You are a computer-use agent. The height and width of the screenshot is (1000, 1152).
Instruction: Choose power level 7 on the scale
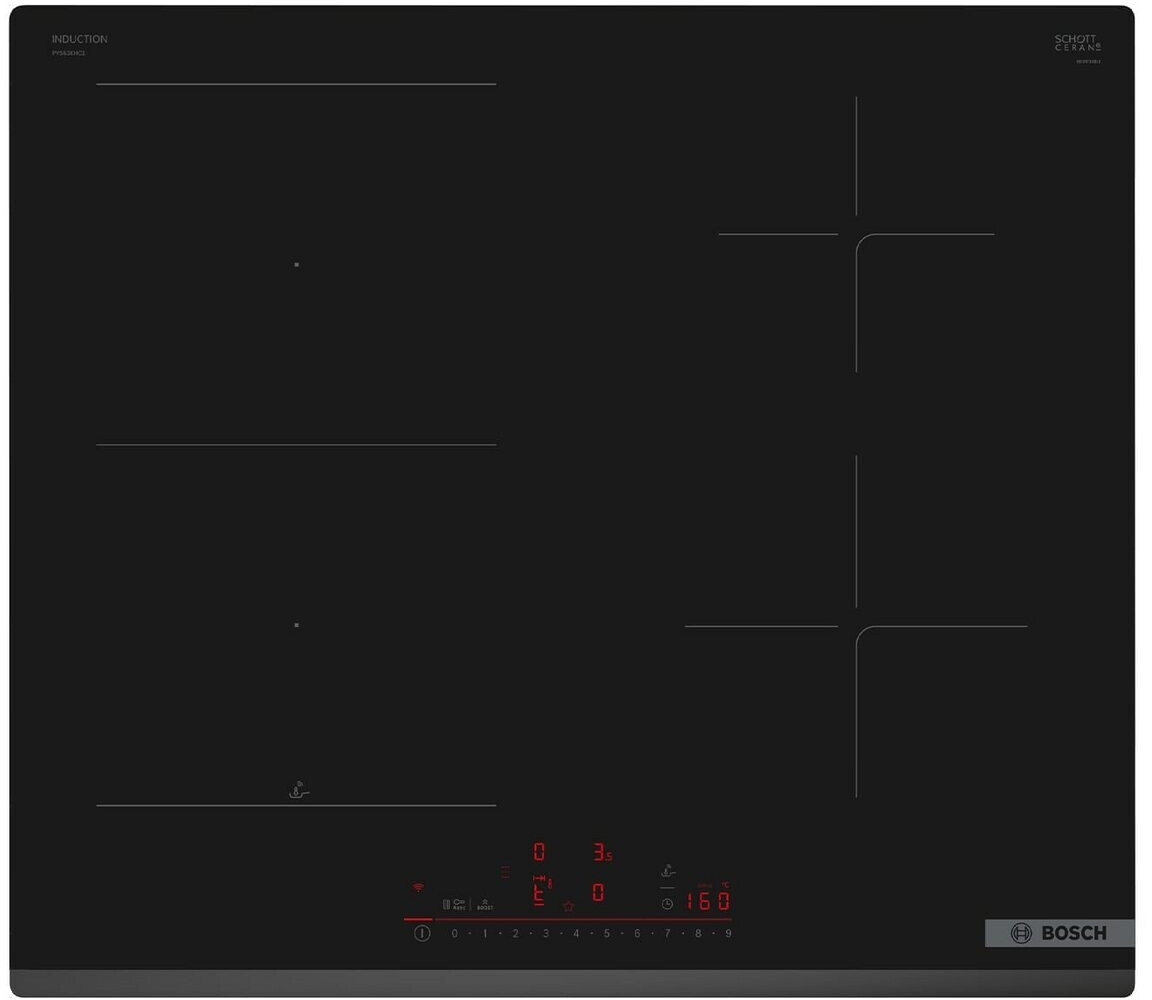pyautogui.click(x=667, y=933)
